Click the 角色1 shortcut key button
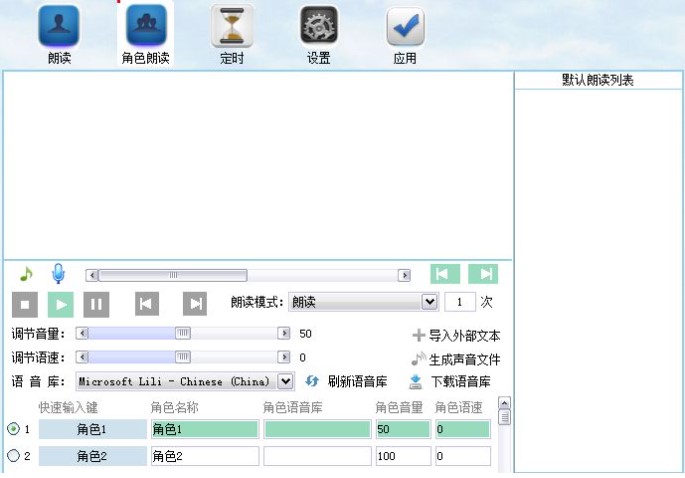685x478 pixels. pos(92,429)
